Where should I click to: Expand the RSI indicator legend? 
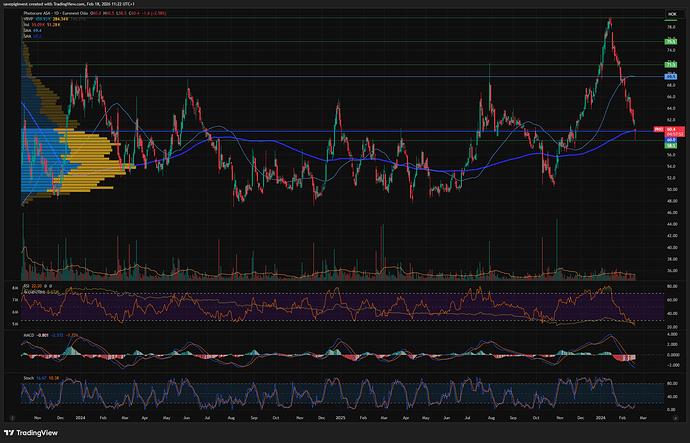click(28, 287)
